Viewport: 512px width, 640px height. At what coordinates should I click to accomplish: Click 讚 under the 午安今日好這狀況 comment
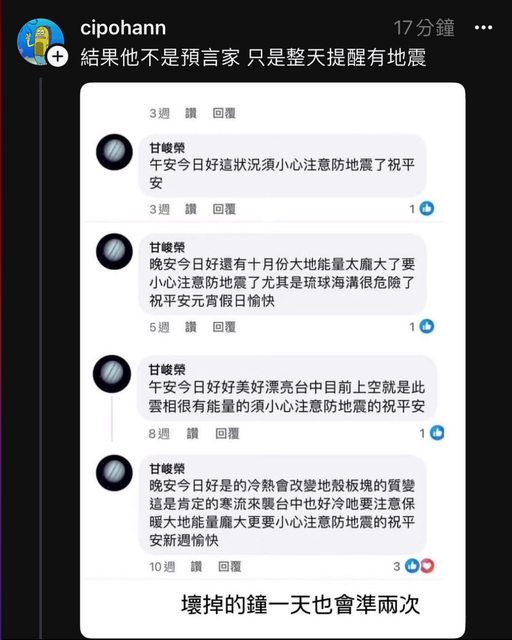pyautogui.click(x=191, y=209)
